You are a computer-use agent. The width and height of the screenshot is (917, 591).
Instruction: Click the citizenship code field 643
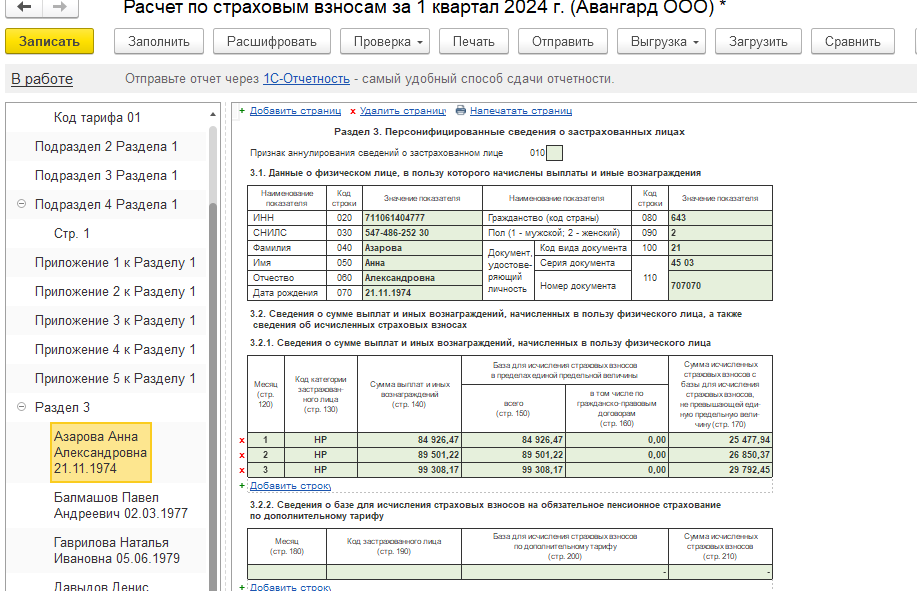click(x=720, y=217)
